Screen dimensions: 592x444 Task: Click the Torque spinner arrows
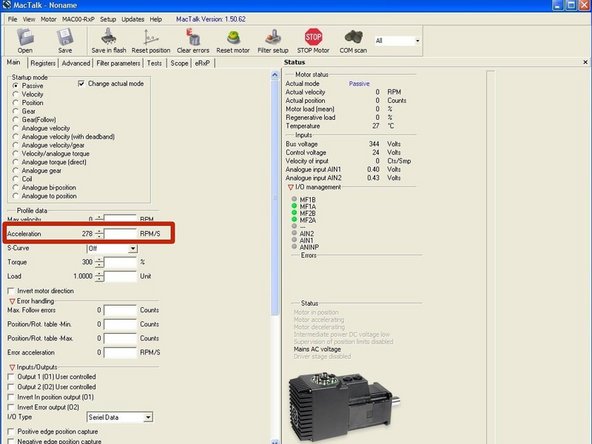point(99,262)
